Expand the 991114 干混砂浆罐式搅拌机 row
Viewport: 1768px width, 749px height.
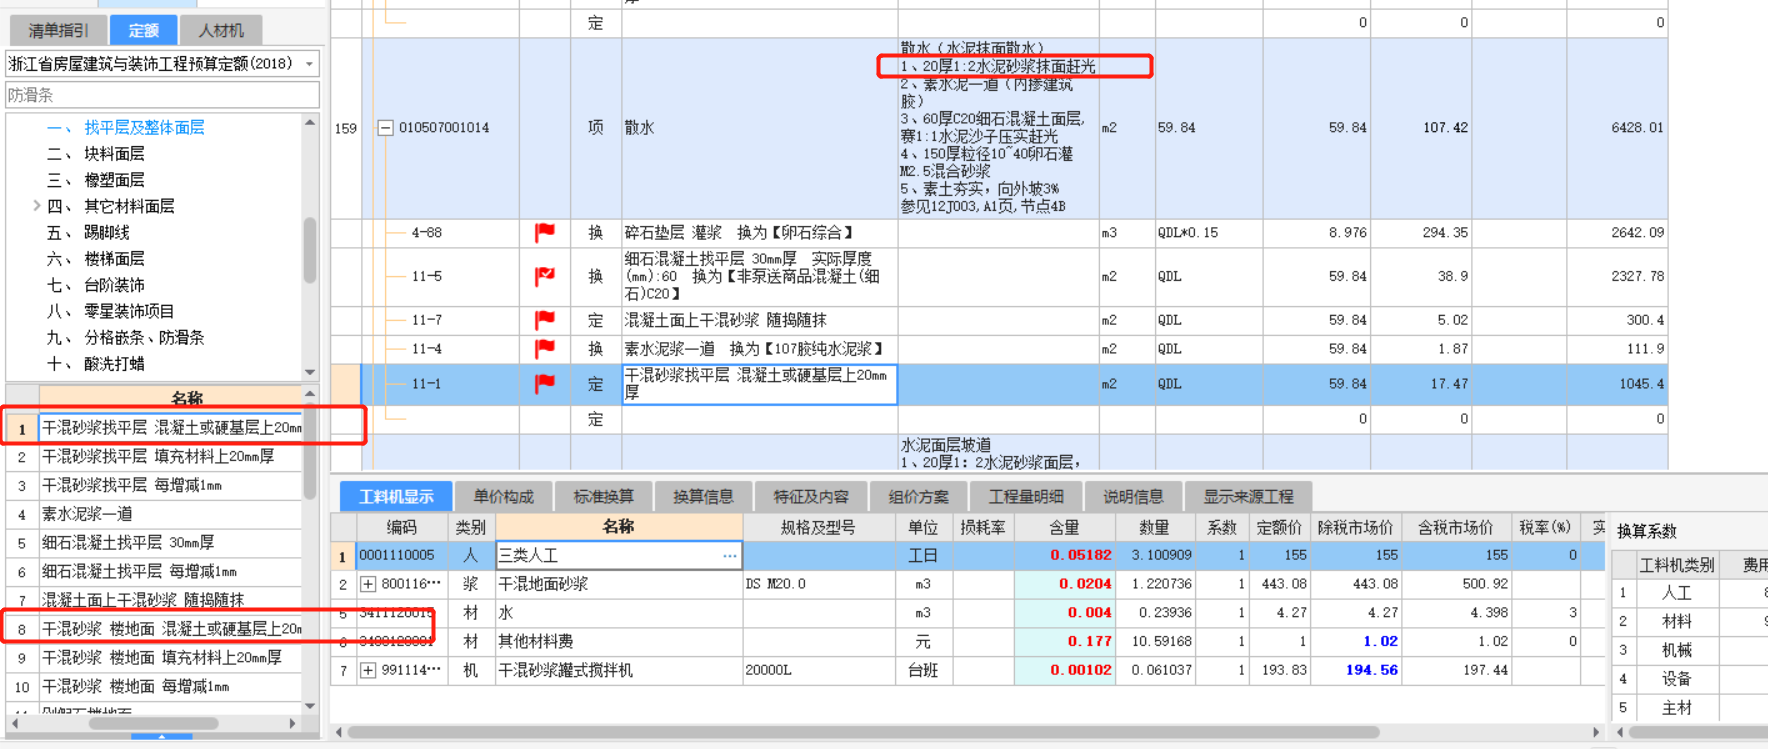pos(368,670)
